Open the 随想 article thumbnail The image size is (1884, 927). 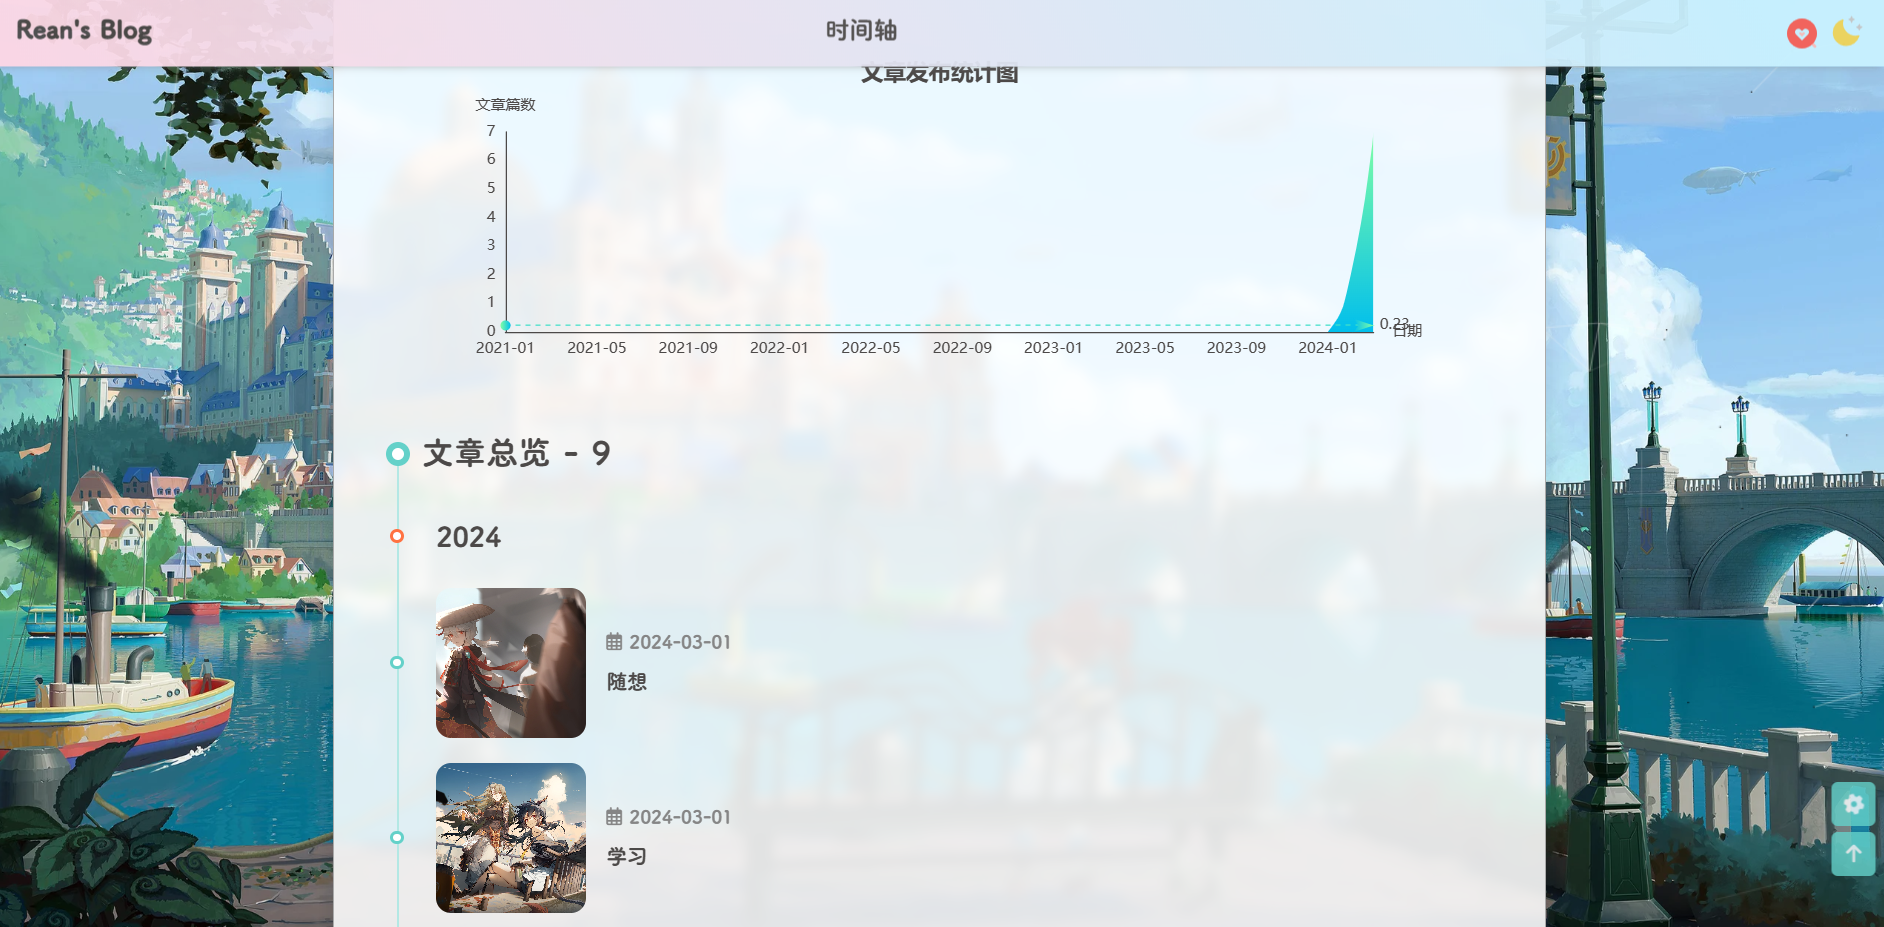click(x=511, y=663)
